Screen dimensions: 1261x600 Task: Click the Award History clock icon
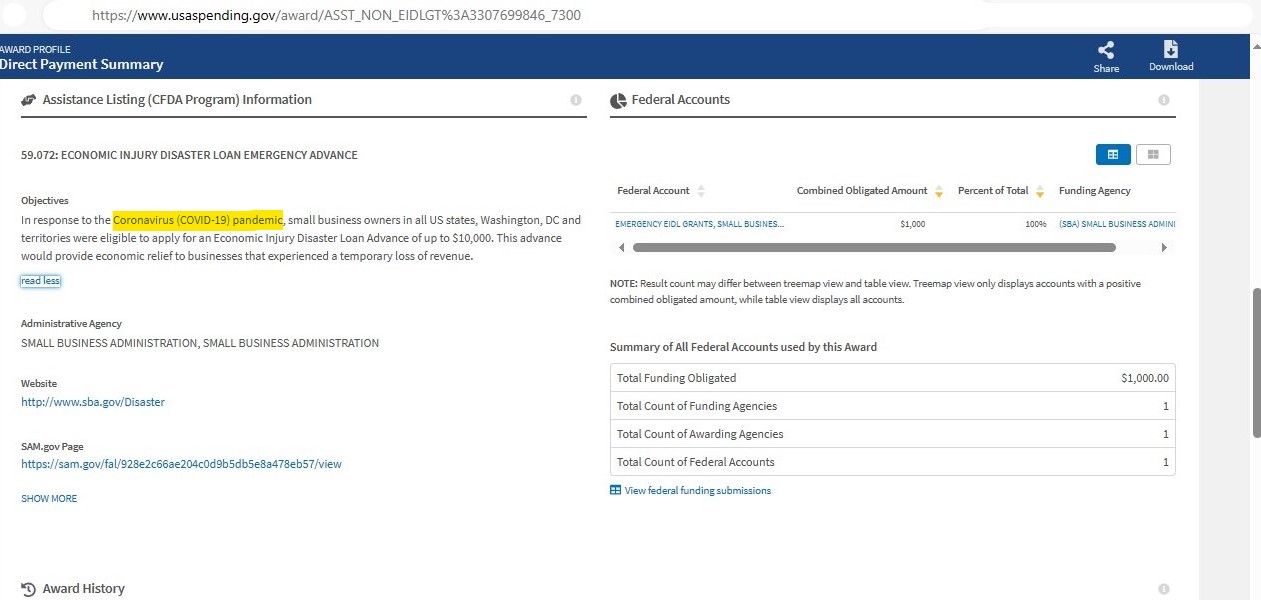(x=29, y=589)
